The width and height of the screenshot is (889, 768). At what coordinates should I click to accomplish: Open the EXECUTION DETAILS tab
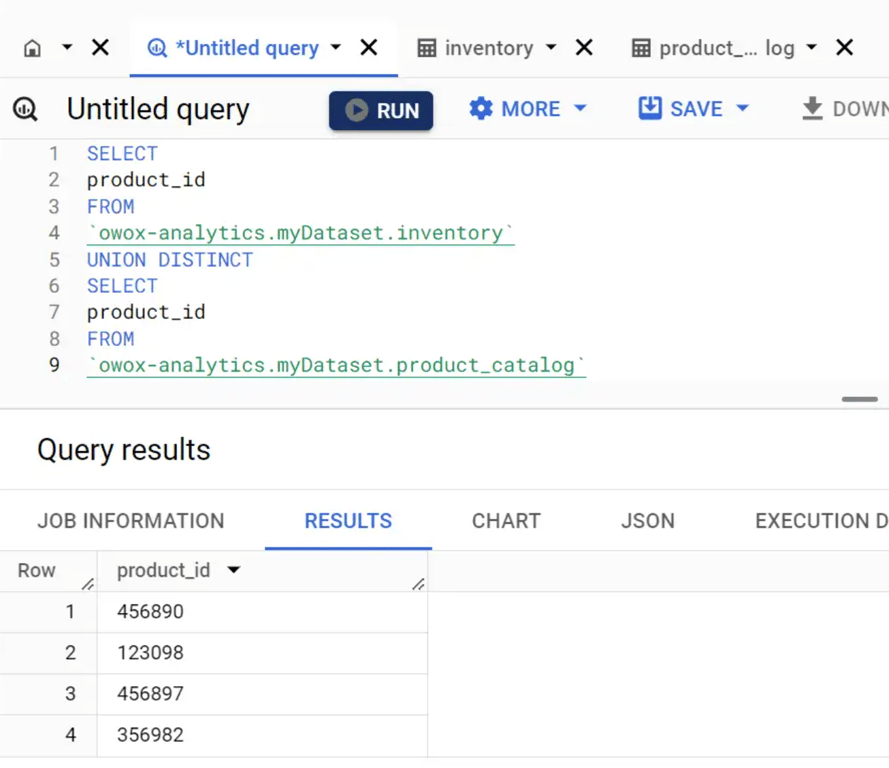[x=822, y=521]
